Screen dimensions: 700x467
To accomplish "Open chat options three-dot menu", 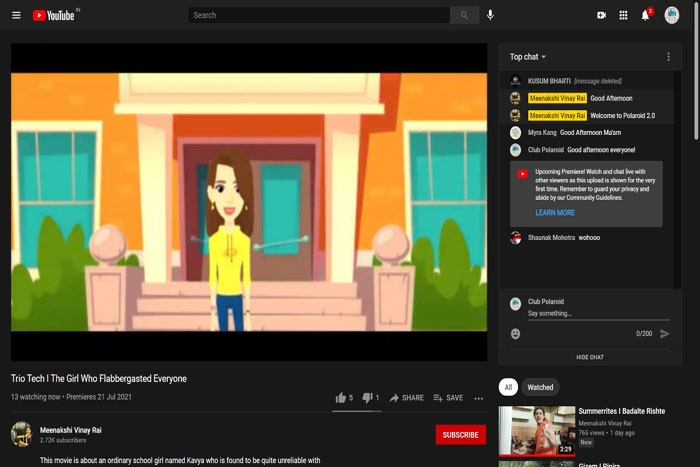I will click(668, 57).
